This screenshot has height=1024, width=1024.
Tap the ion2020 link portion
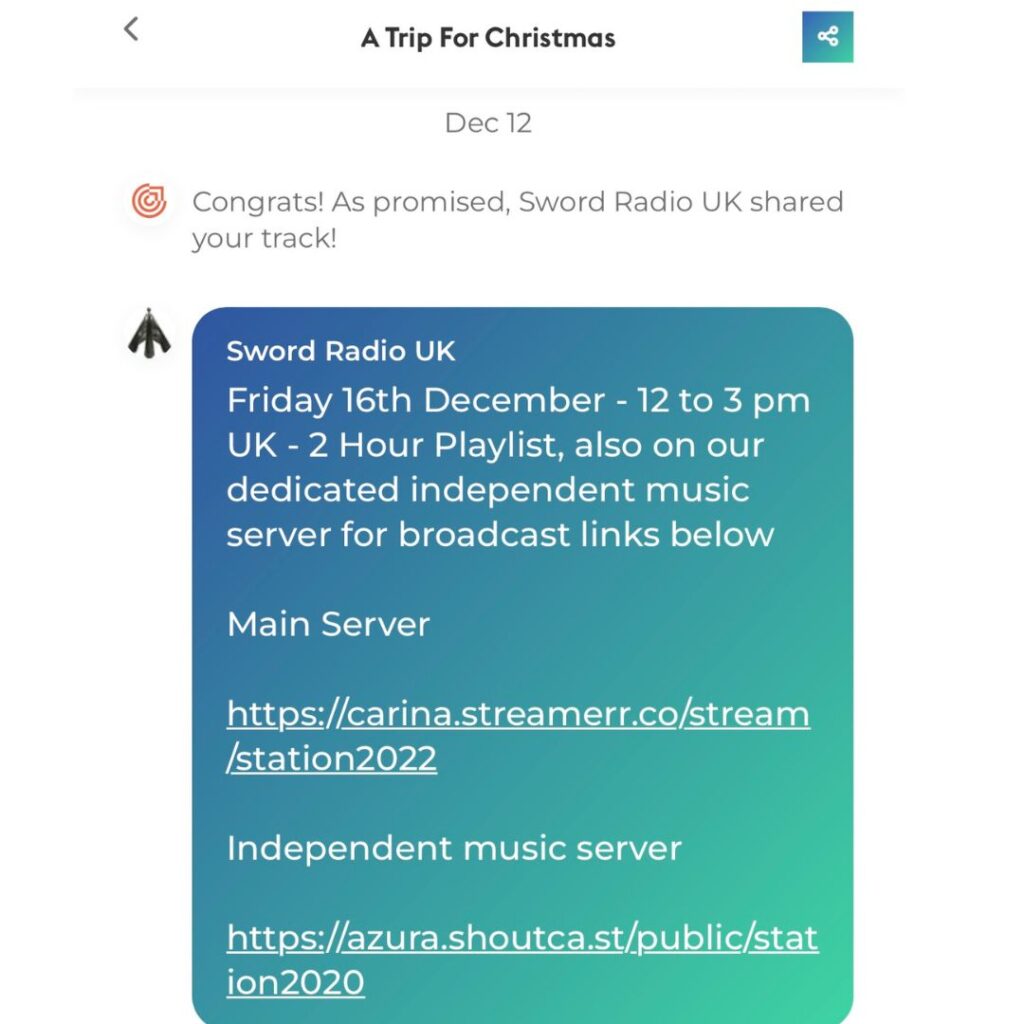point(295,982)
